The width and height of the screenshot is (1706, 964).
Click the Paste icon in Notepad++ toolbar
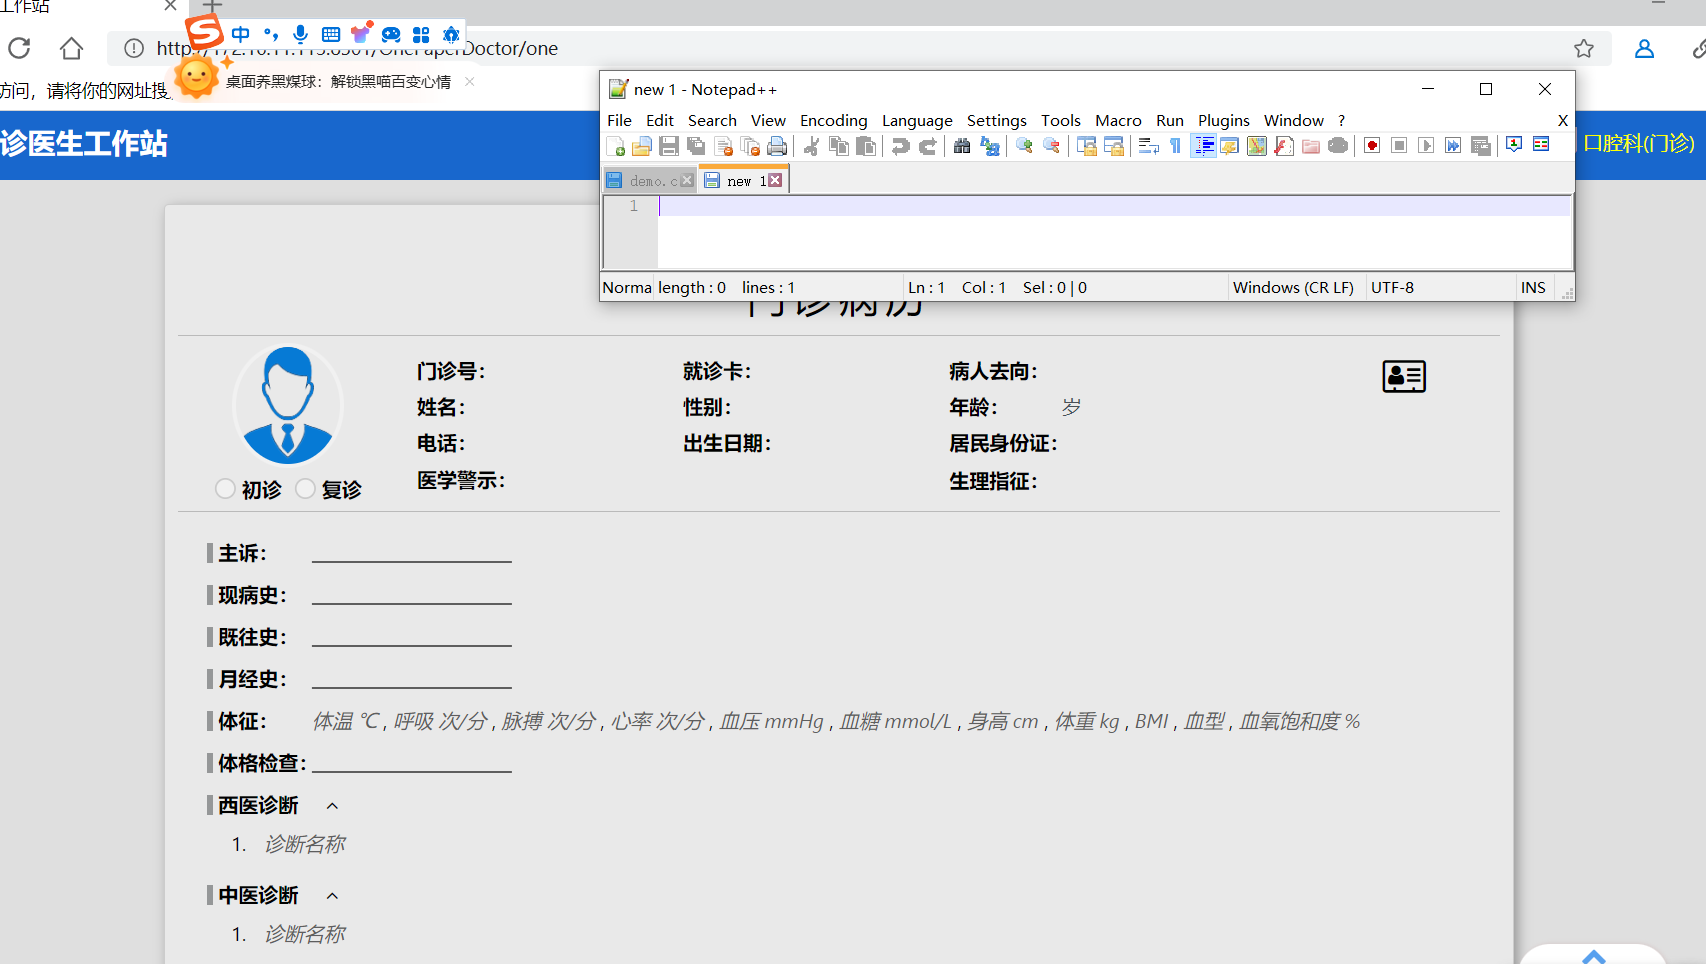click(x=866, y=146)
